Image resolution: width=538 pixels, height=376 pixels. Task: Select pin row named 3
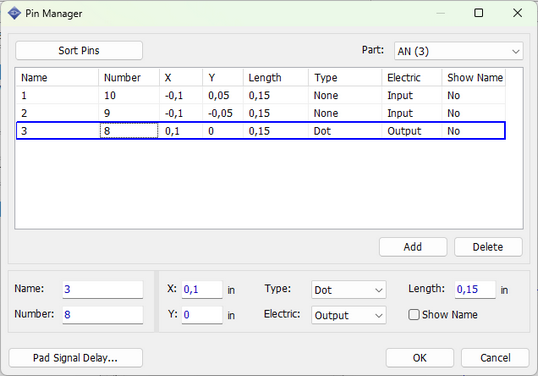261,131
